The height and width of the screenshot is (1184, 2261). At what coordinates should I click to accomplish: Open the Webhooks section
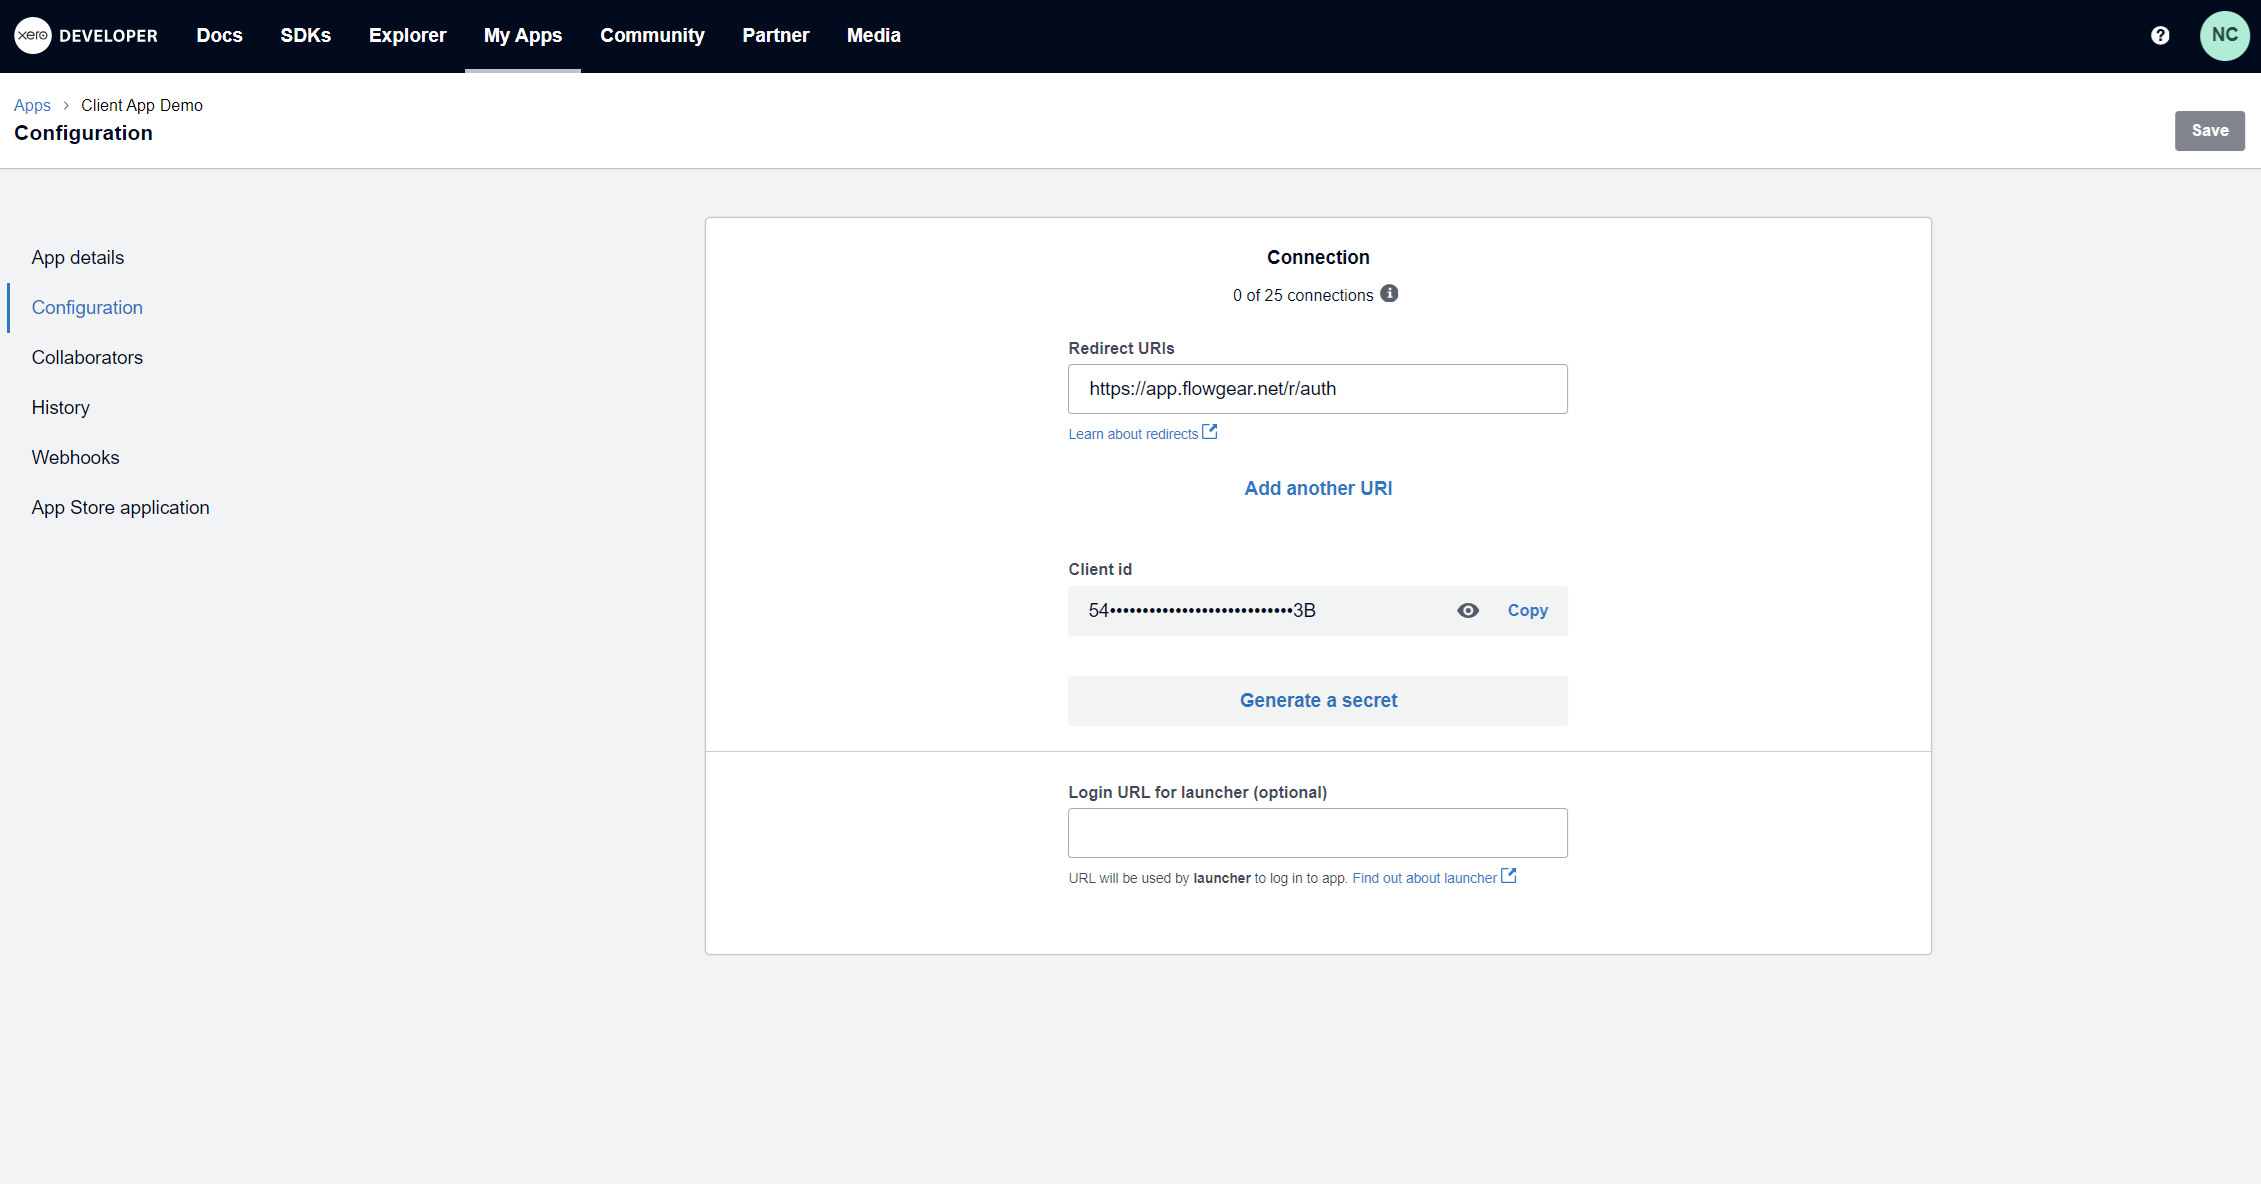coord(75,457)
